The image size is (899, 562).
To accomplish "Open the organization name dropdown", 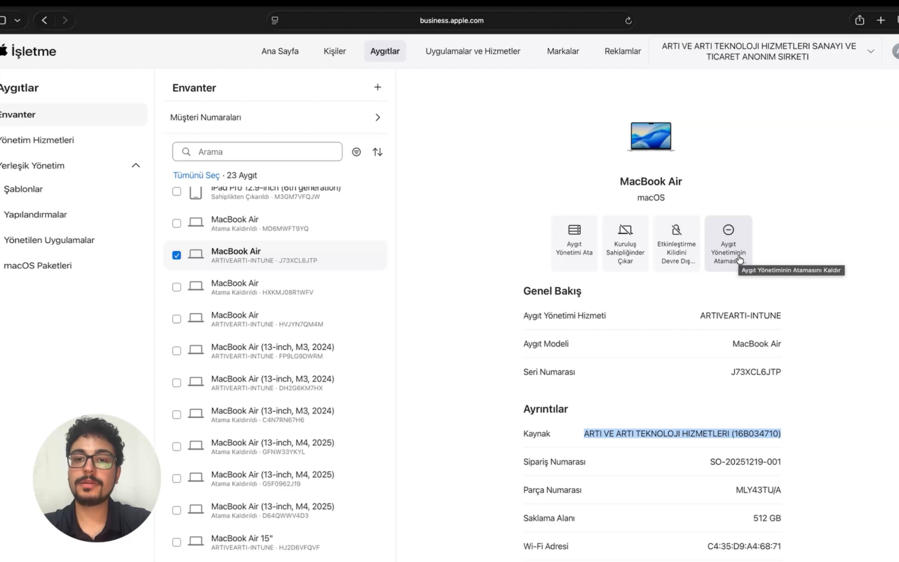I will click(871, 51).
